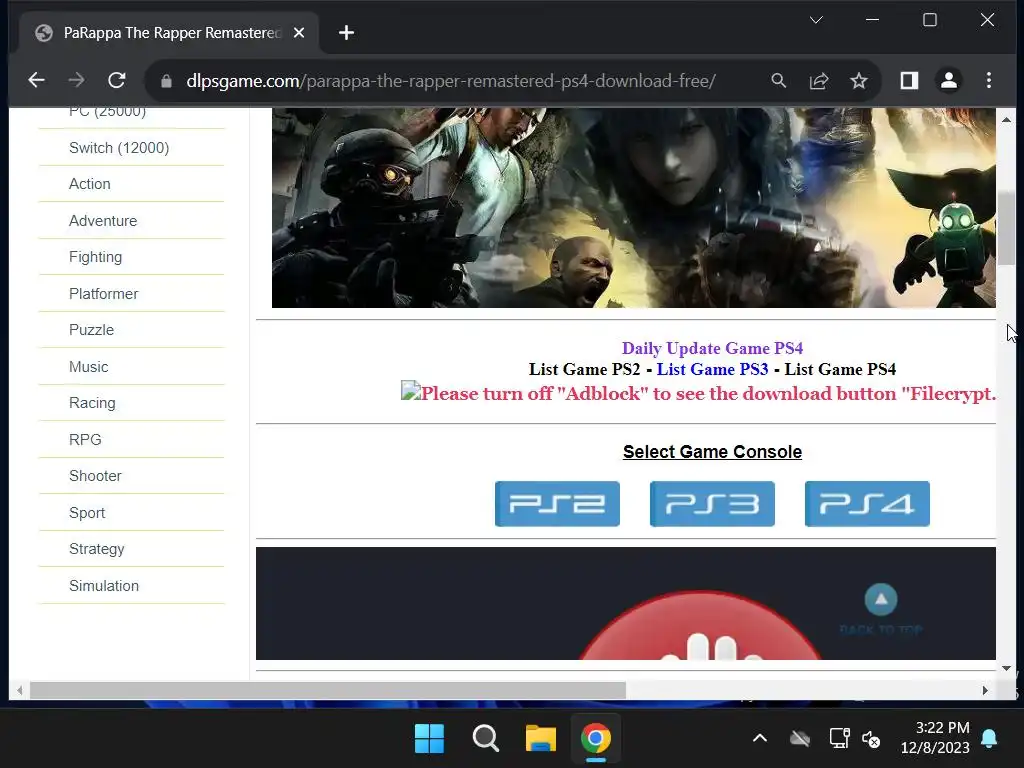Open the Adventure category
The height and width of the screenshot is (768, 1024).
tap(103, 221)
